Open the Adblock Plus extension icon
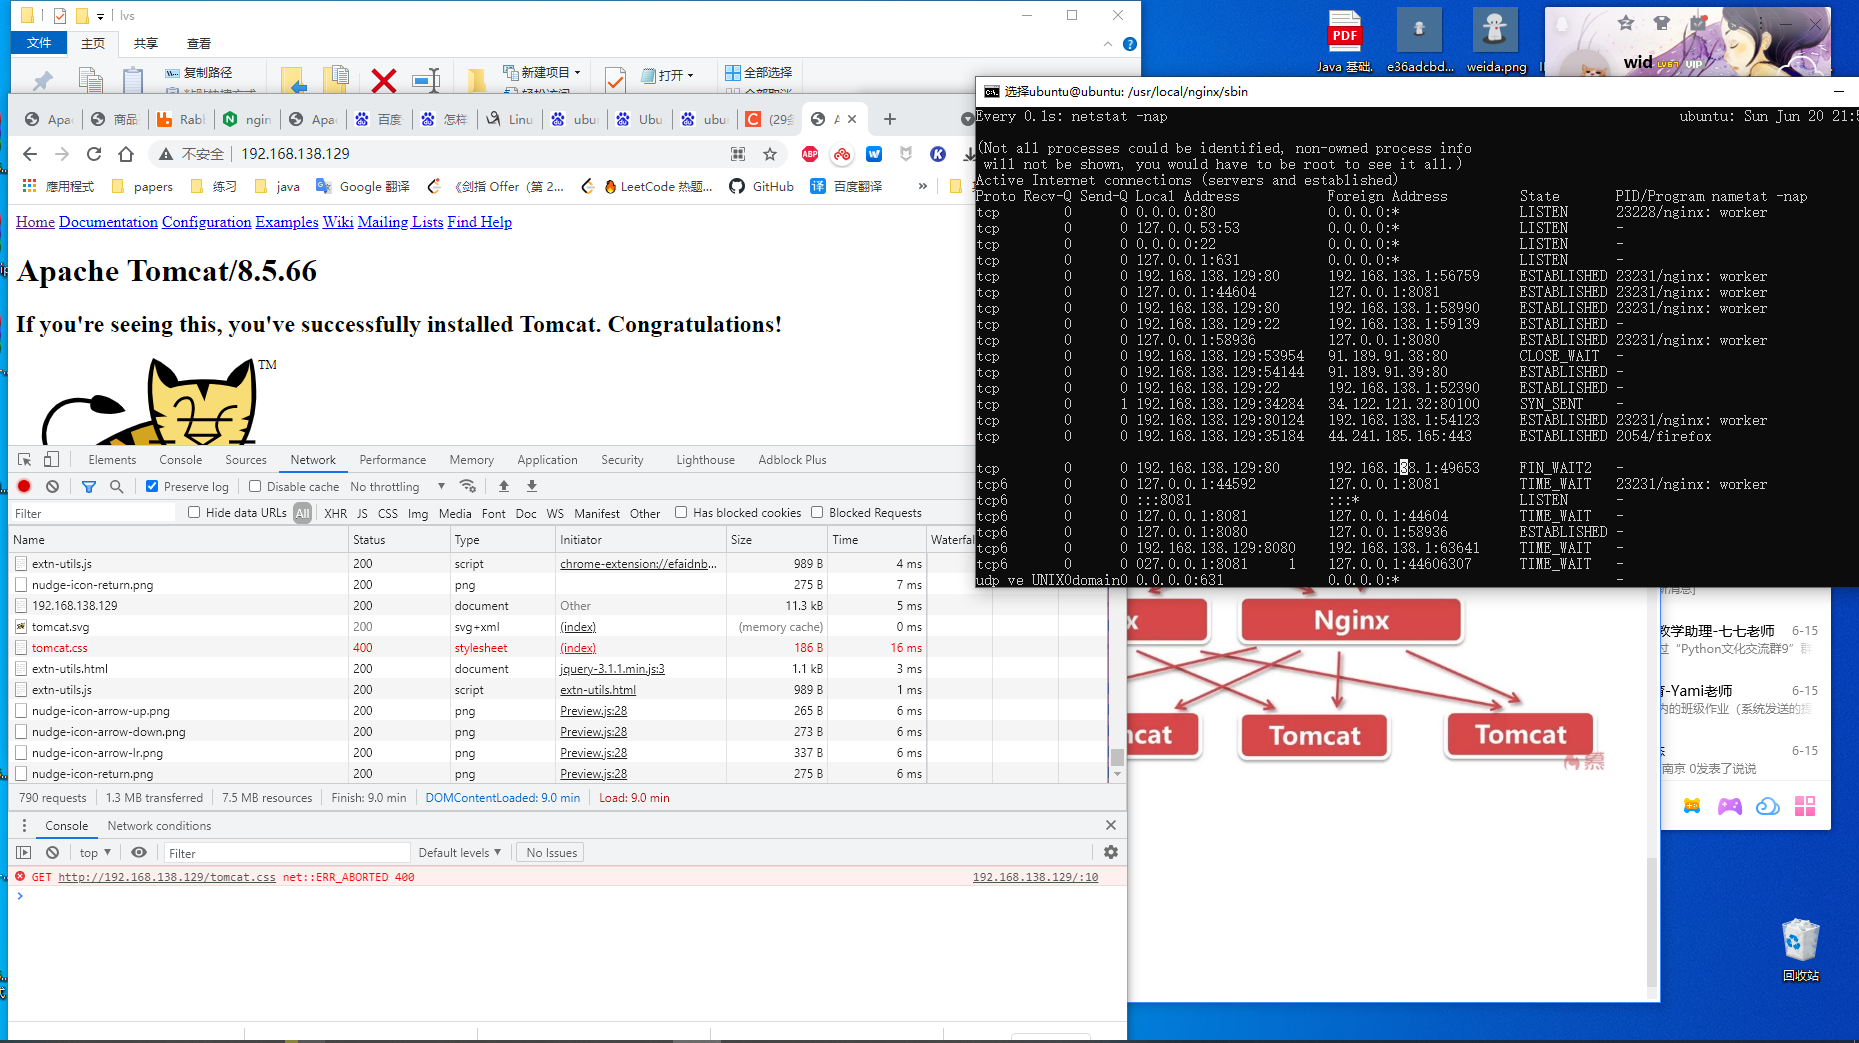The image size is (1859, 1043). pyautogui.click(x=810, y=154)
